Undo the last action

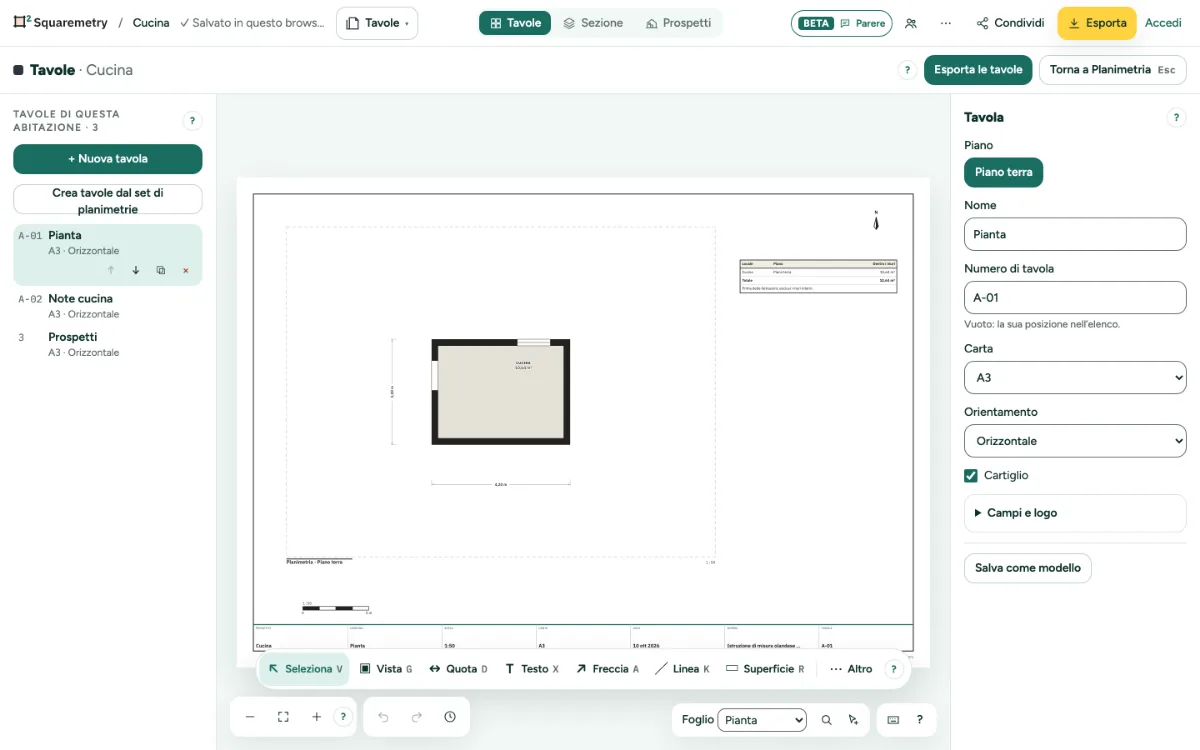coord(383,717)
